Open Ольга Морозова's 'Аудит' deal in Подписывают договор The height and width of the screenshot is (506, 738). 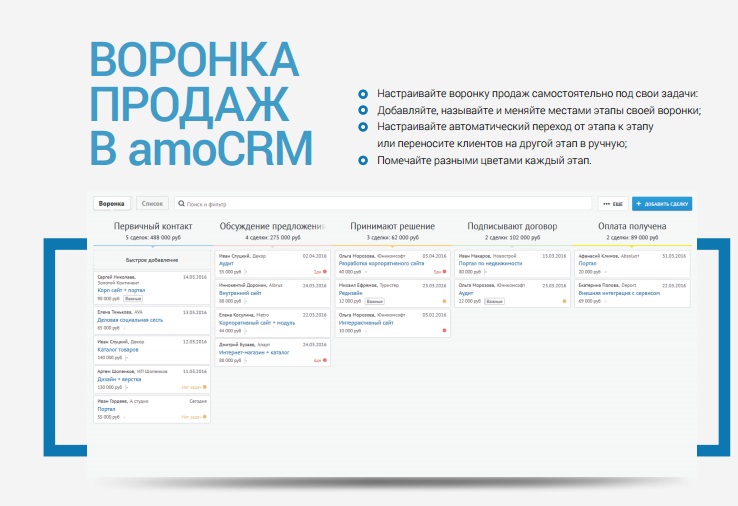click(x=465, y=293)
